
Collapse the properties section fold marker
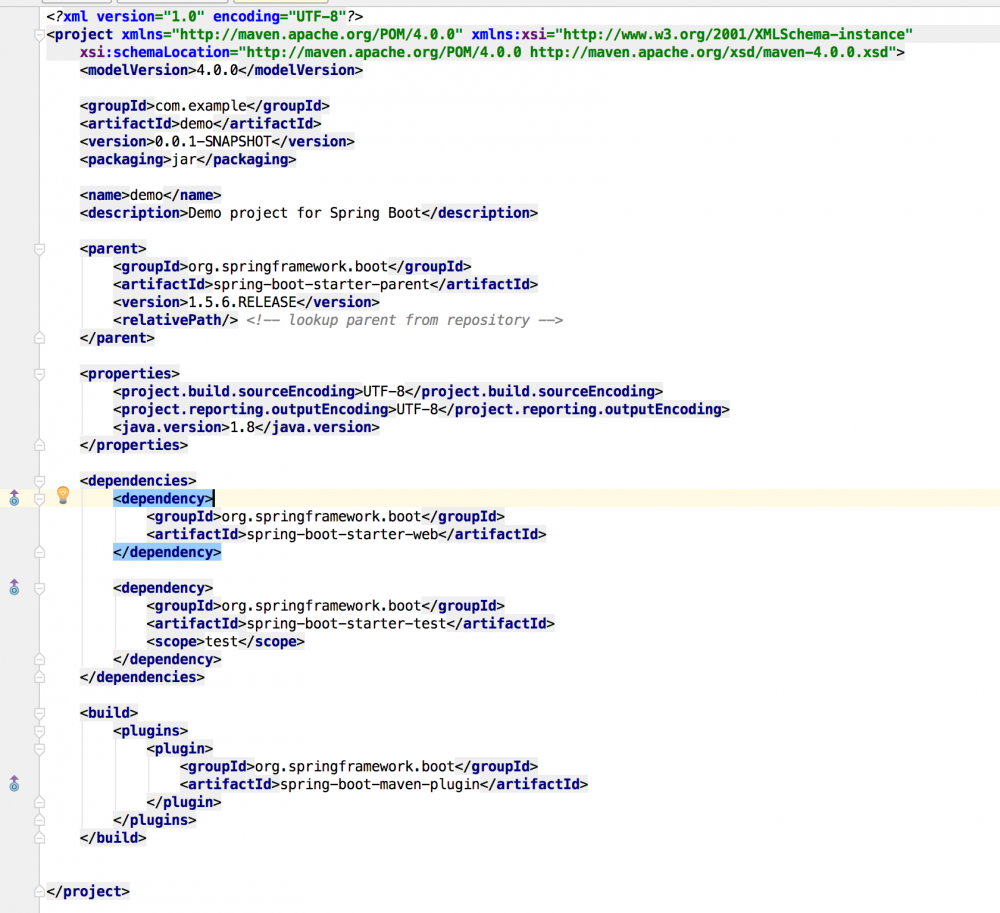[38, 373]
